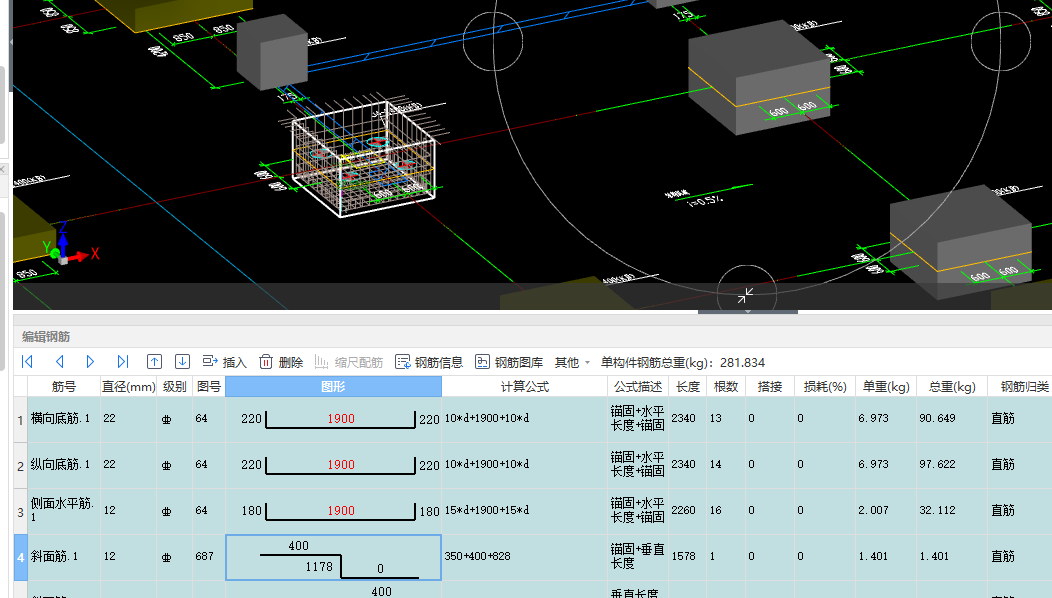Screen dimensions: 1052x598
Task: Click 侧面水平筋.1 name cell
Action: click(64, 511)
